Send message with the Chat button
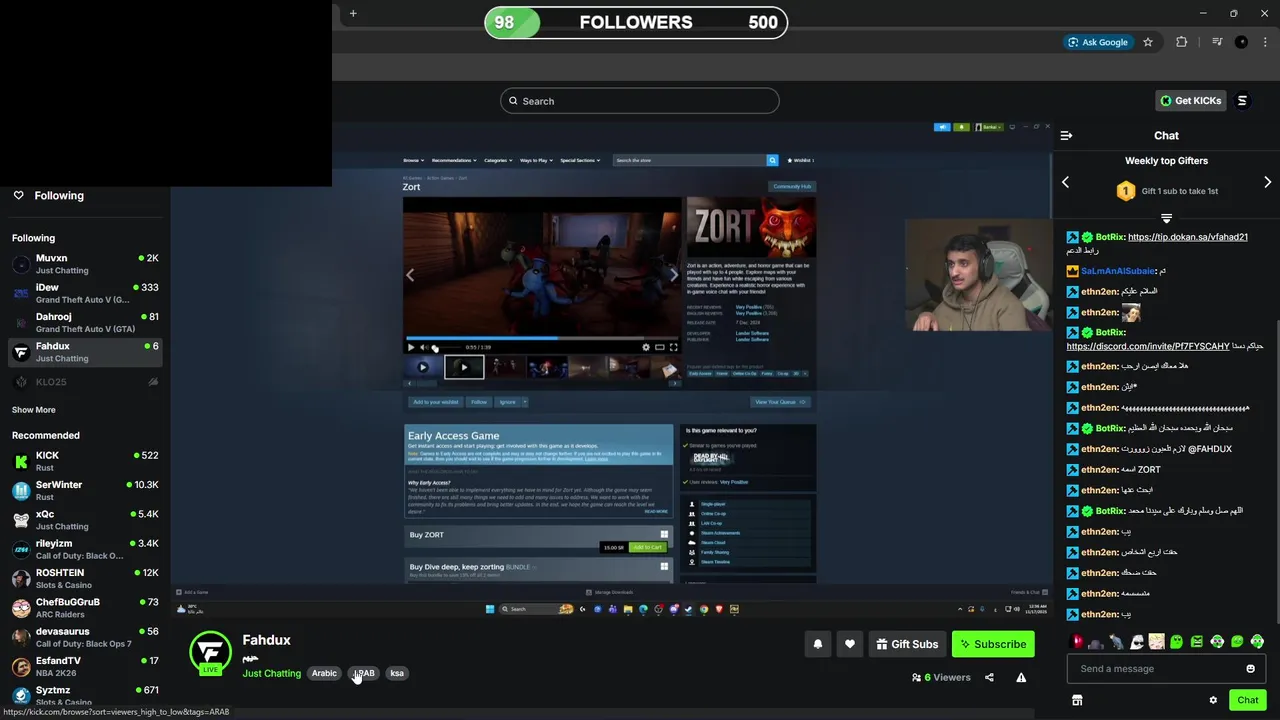The image size is (1280, 720). point(1247,700)
